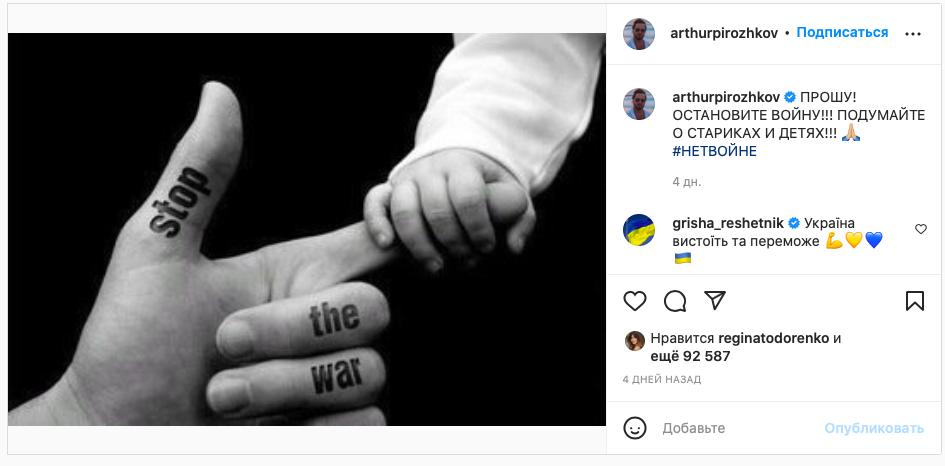Click the stop the war photo
945x466 pixels.
point(307,229)
